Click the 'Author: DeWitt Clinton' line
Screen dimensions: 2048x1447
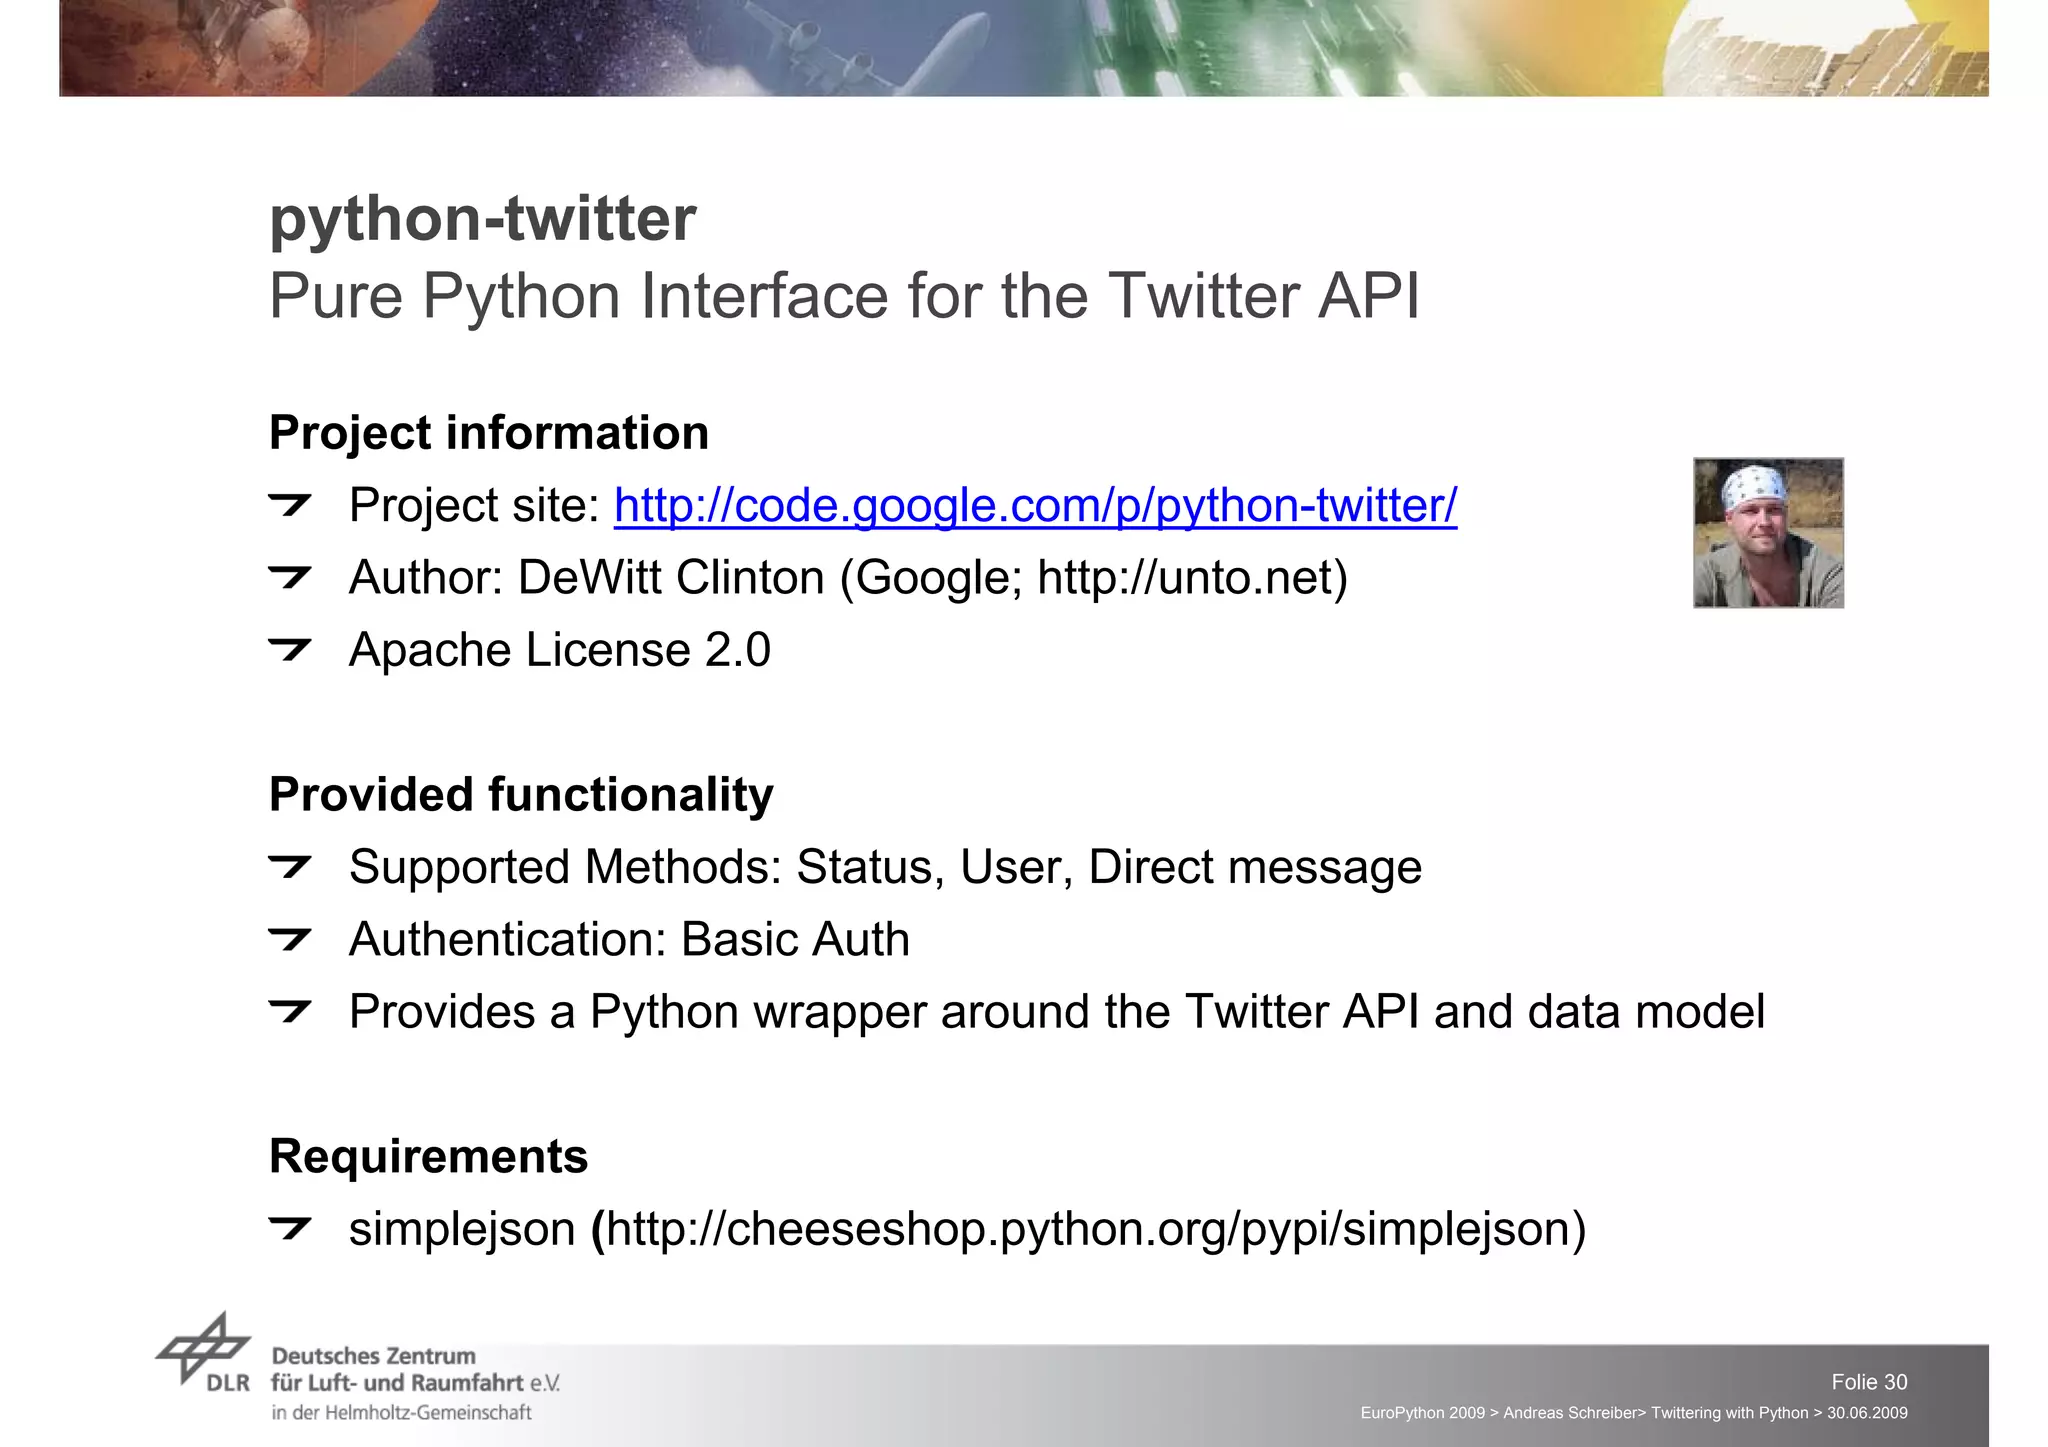pyautogui.click(x=848, y=578)
